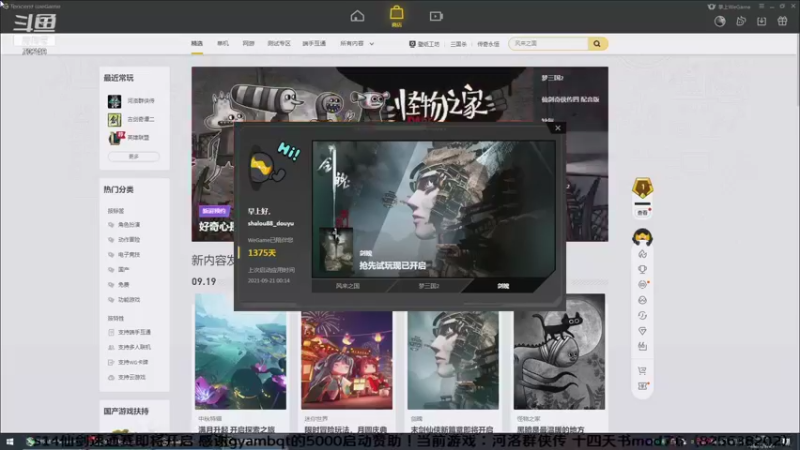The image size is (800, 450).
Task: Focus the game search input field
Action: [548, 44]
